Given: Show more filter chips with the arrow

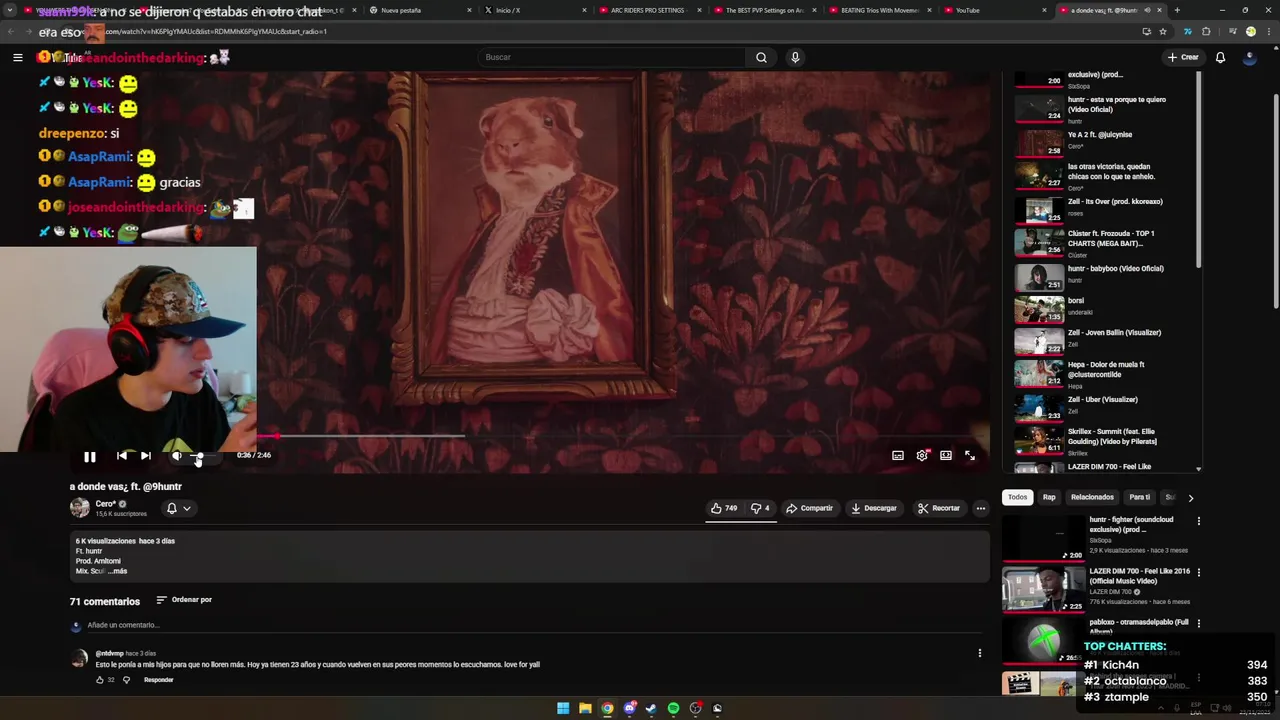Looking at the screenshot, I should tap(1190, 497).
